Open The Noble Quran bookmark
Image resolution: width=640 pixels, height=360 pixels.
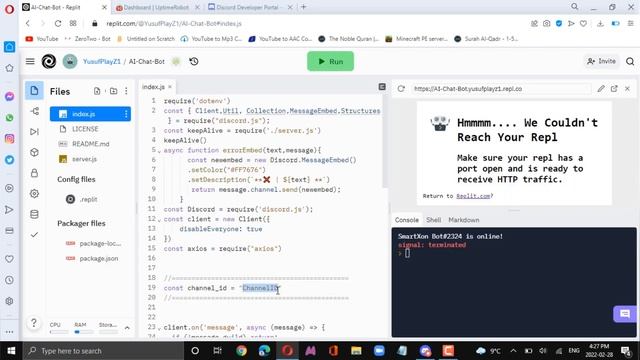tap(349, 39)
